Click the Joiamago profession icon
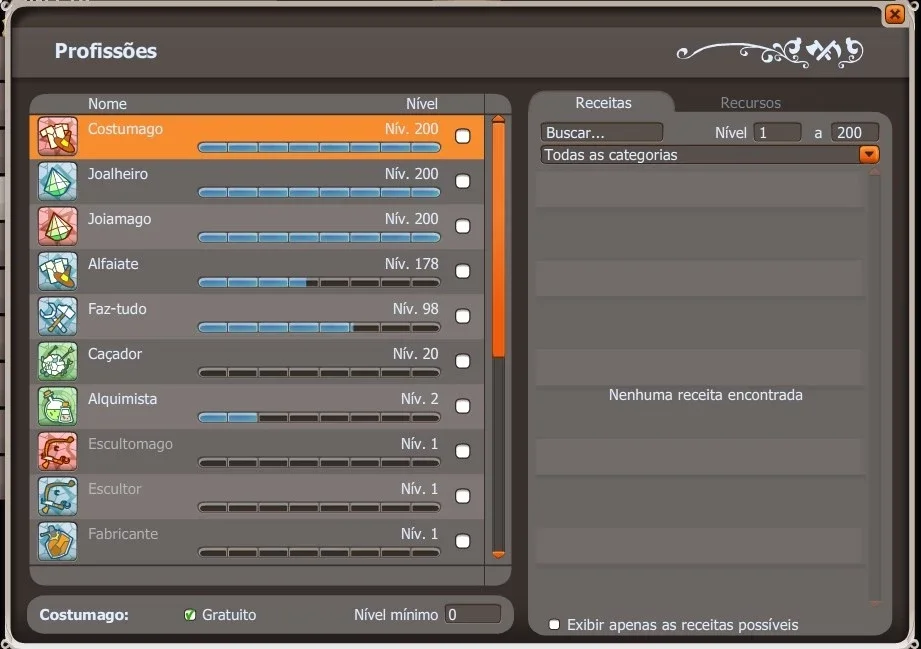 click(x=58, y=226)
